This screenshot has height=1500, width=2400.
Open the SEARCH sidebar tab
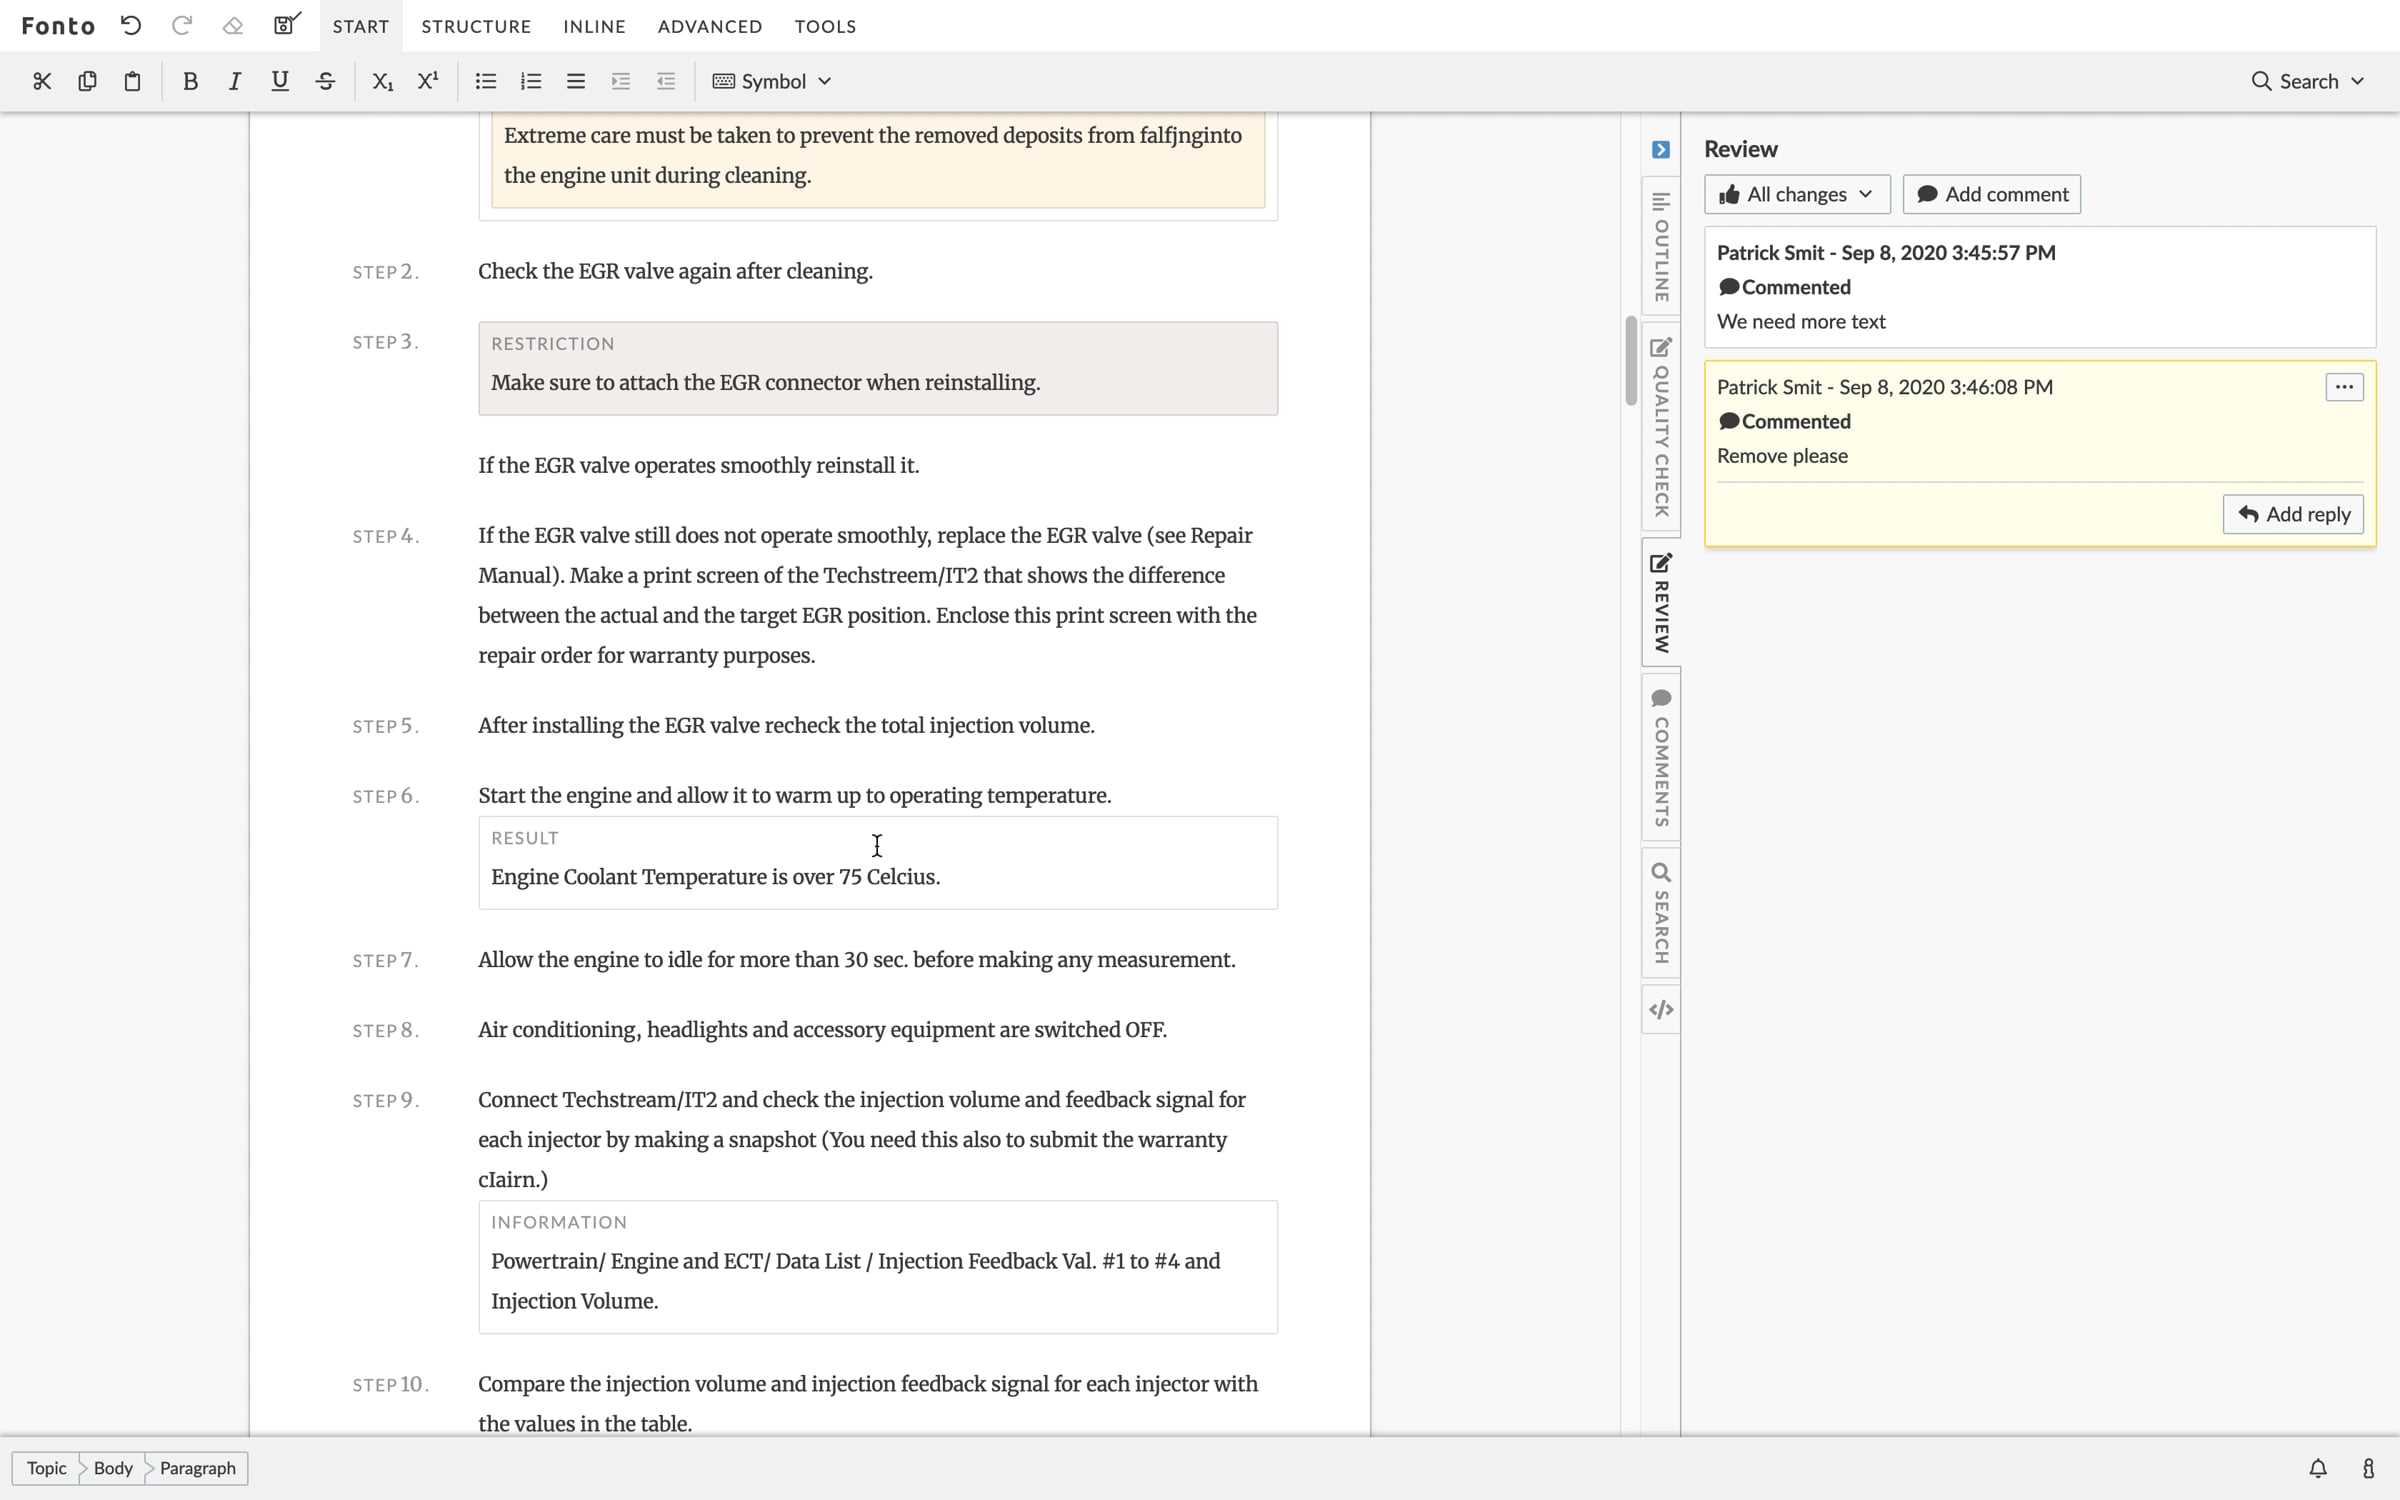[1661, 913]
